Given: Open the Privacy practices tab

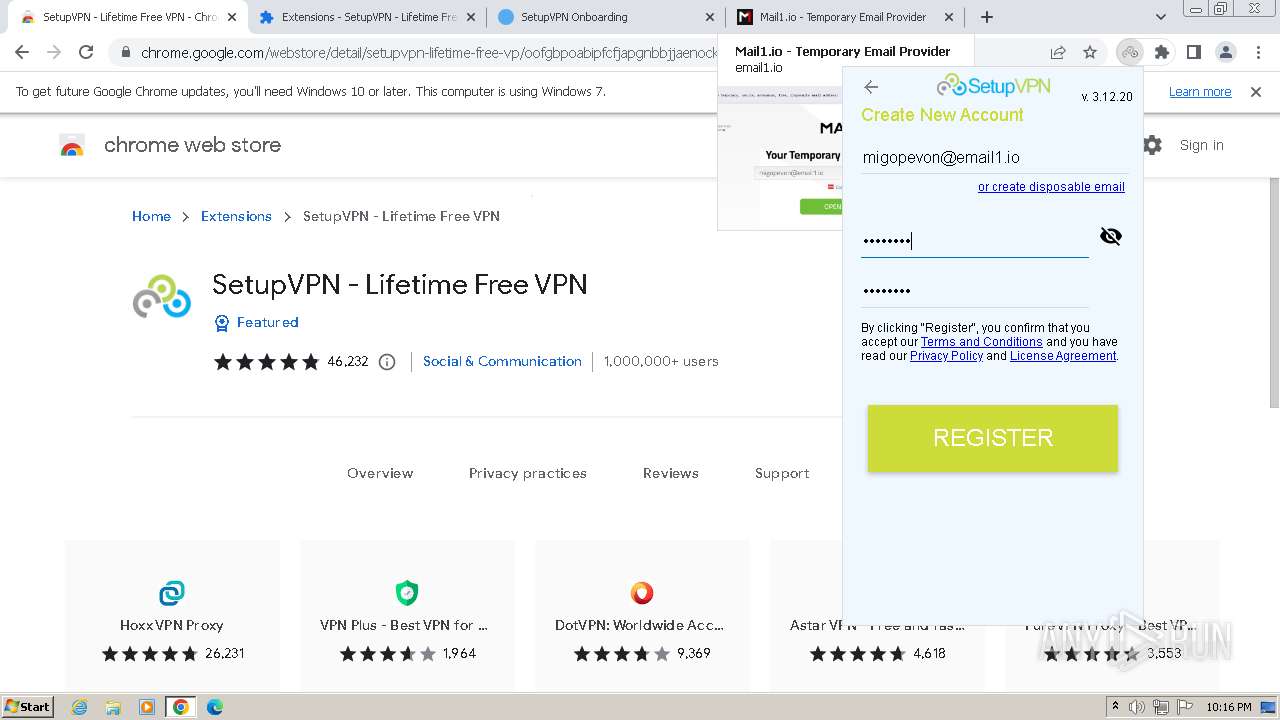Looking at the screenshot, I should pos(527,473).
